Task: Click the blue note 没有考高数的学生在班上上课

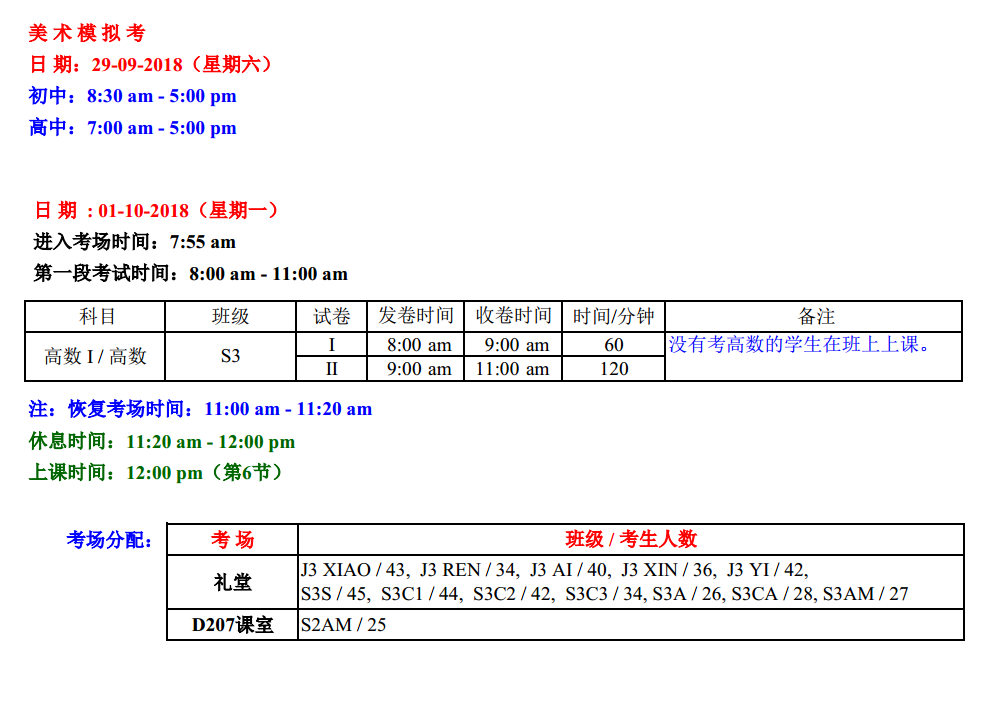Action: point(800,345)
